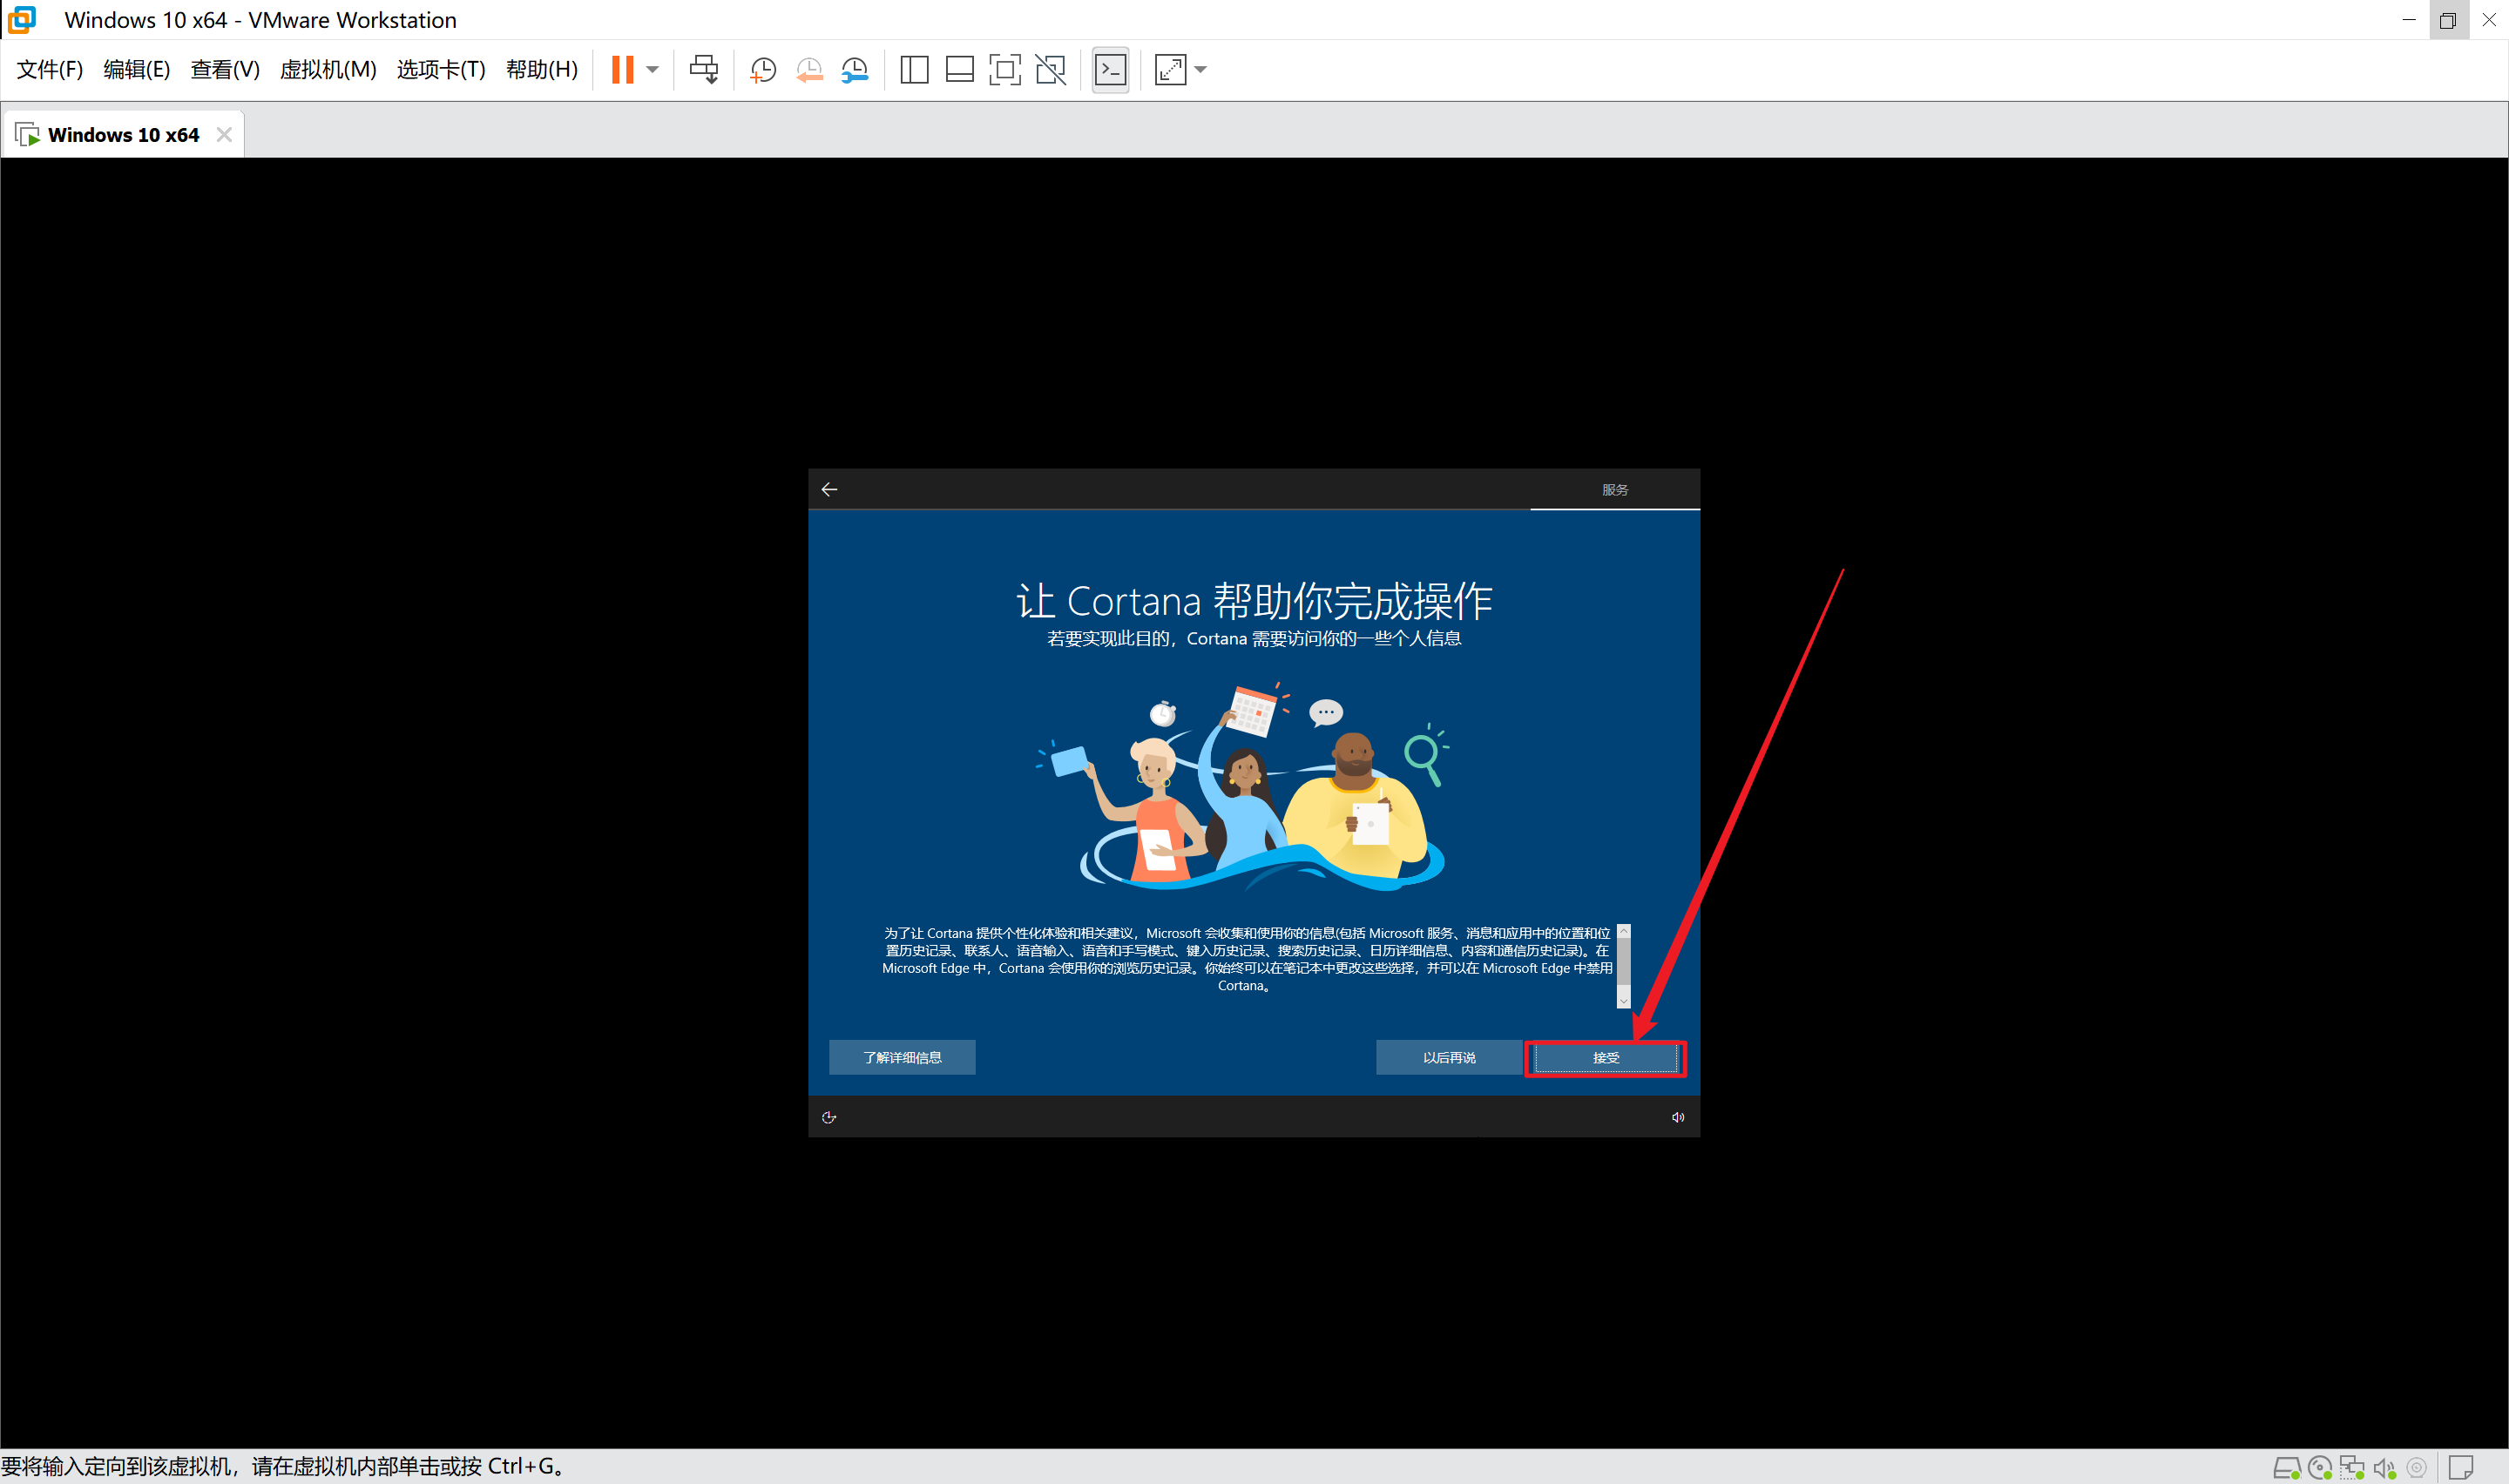Click the 以后再说 button
The height and width of the screenshot is (1484, 2509).
pyautogui.click(x=1448, y=1057)
